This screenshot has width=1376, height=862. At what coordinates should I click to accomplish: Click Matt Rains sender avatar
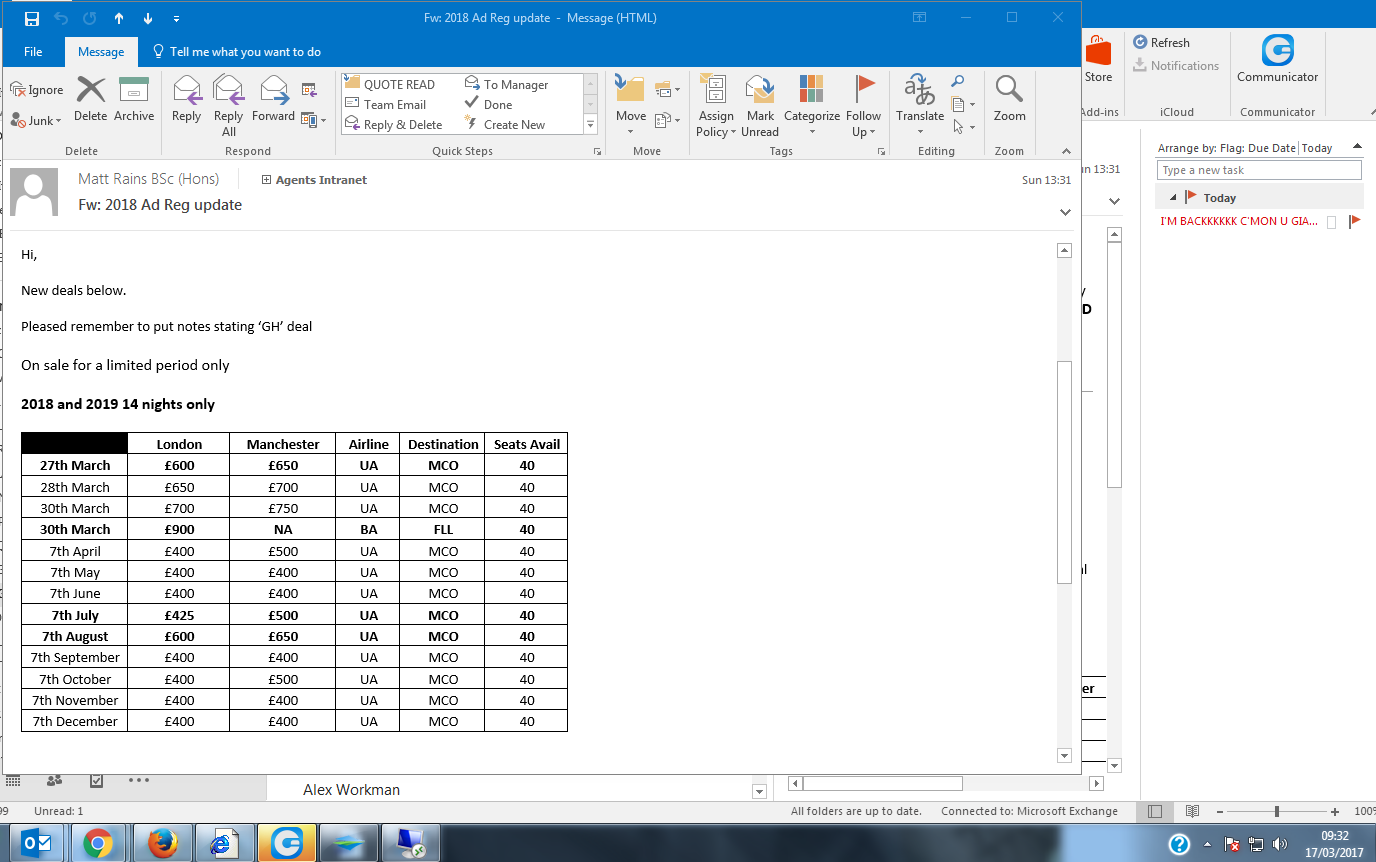tap(33, 193)
